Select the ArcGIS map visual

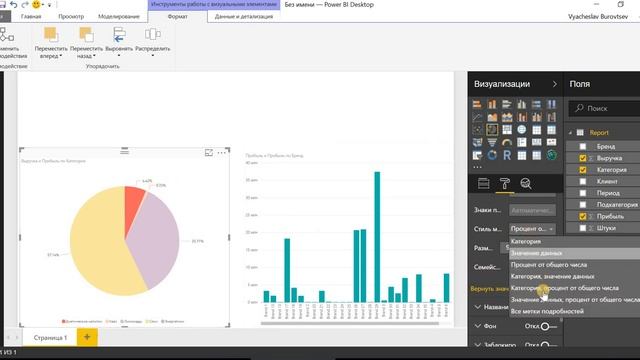551,156
